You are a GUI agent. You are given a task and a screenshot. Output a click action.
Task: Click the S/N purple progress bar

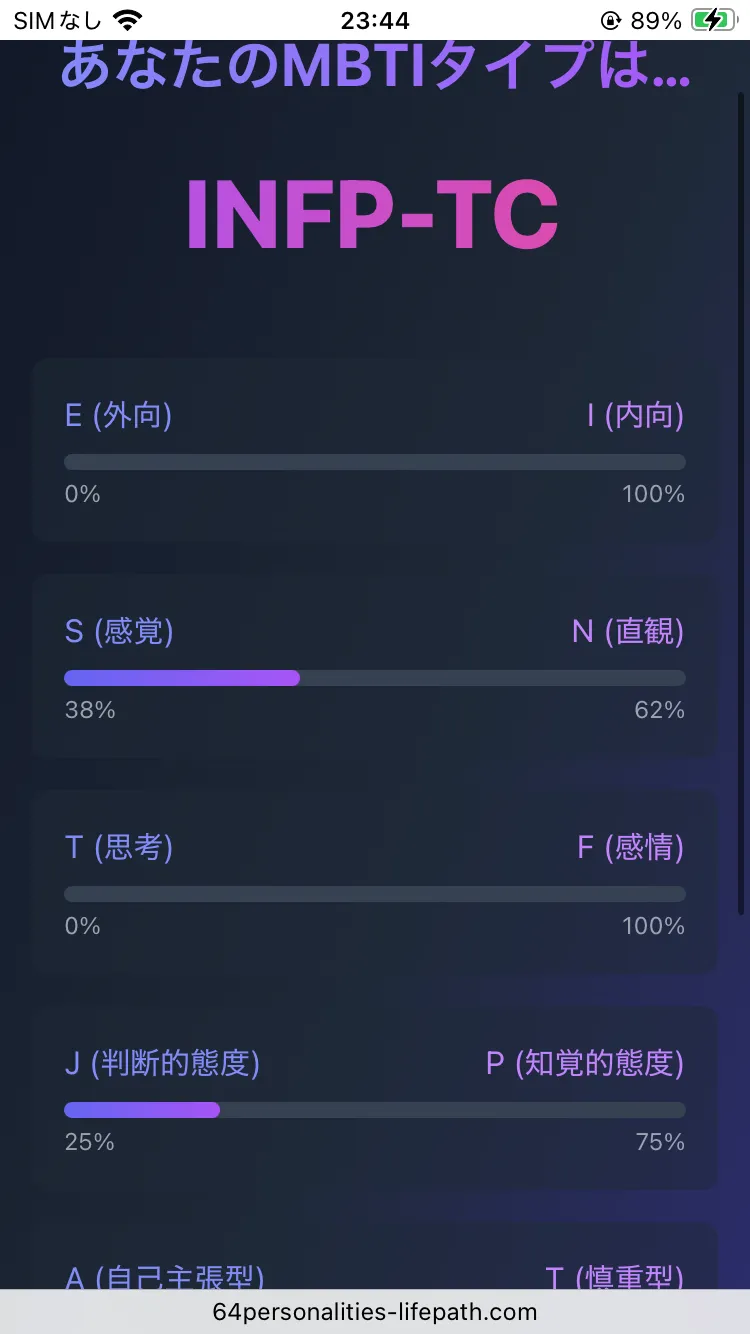tap(182, 678)
